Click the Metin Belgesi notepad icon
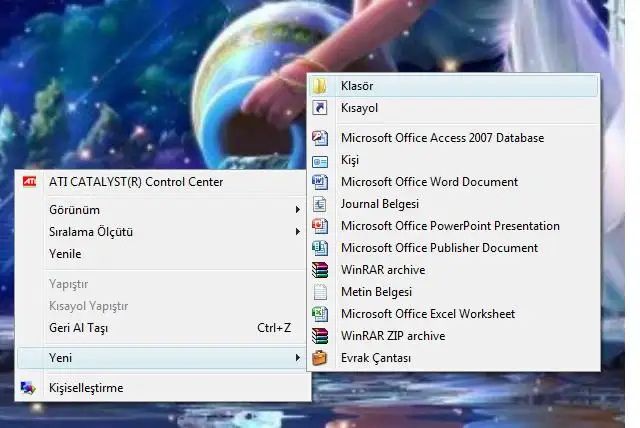Viewport: 640px width, 428px height. pos(320,292)
